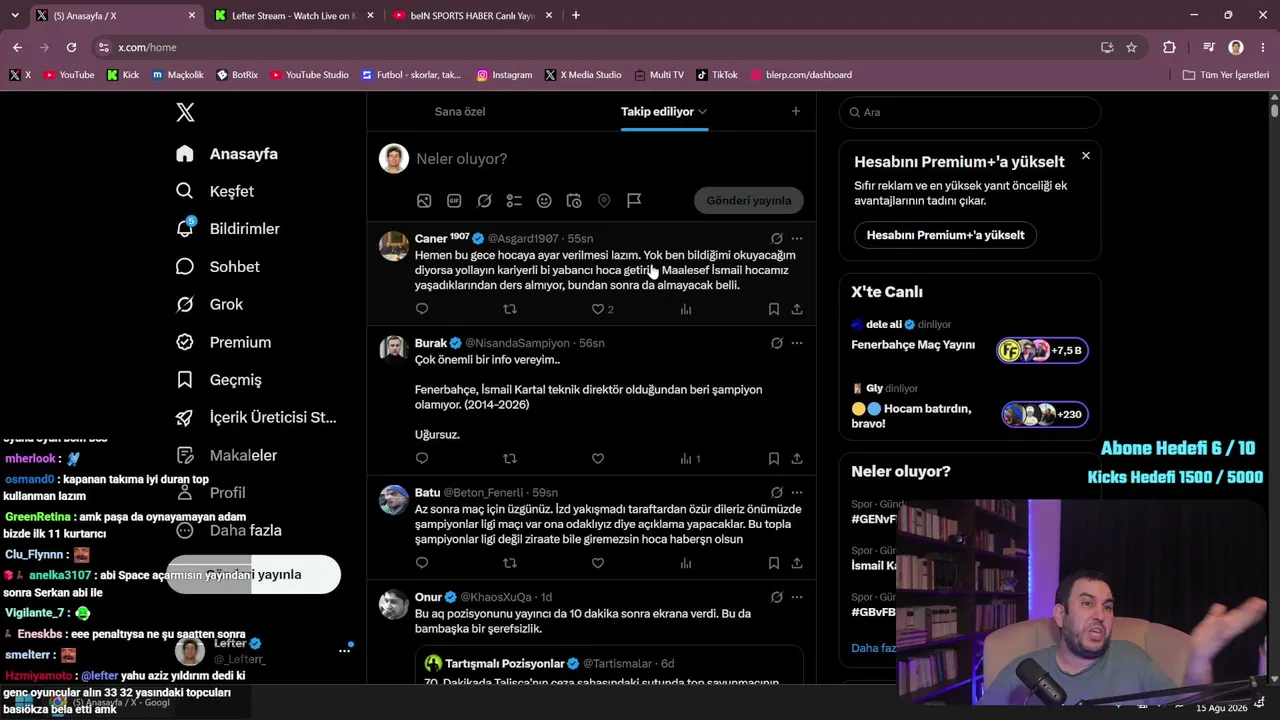Add media image to new post
This screenshot has width=1280, height=720.
424,201
